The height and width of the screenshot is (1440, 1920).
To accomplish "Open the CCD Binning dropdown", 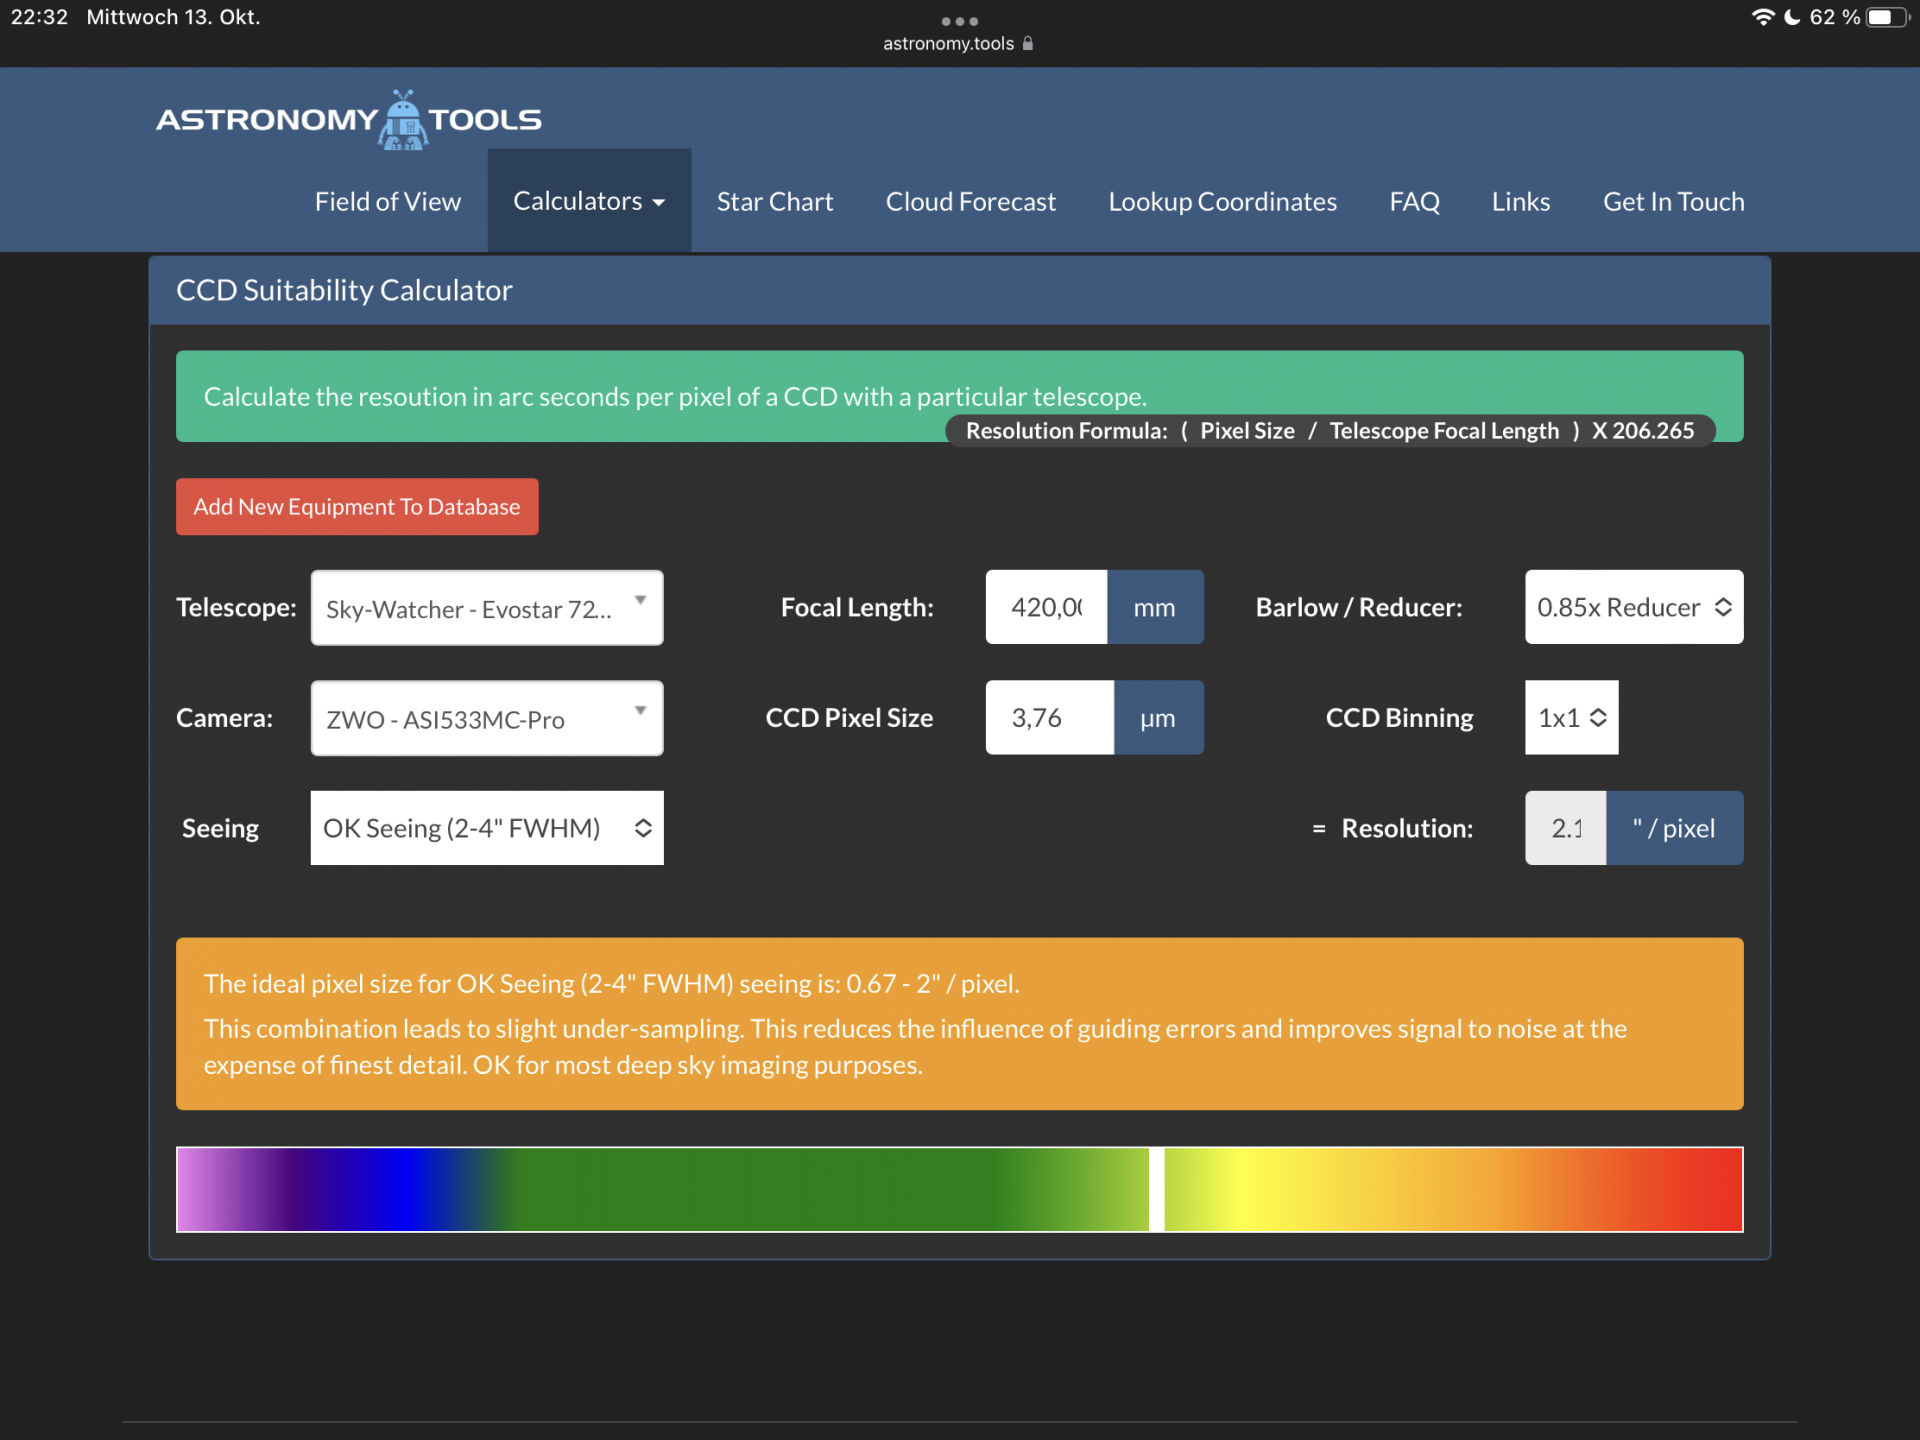I will click(1571, 717).
